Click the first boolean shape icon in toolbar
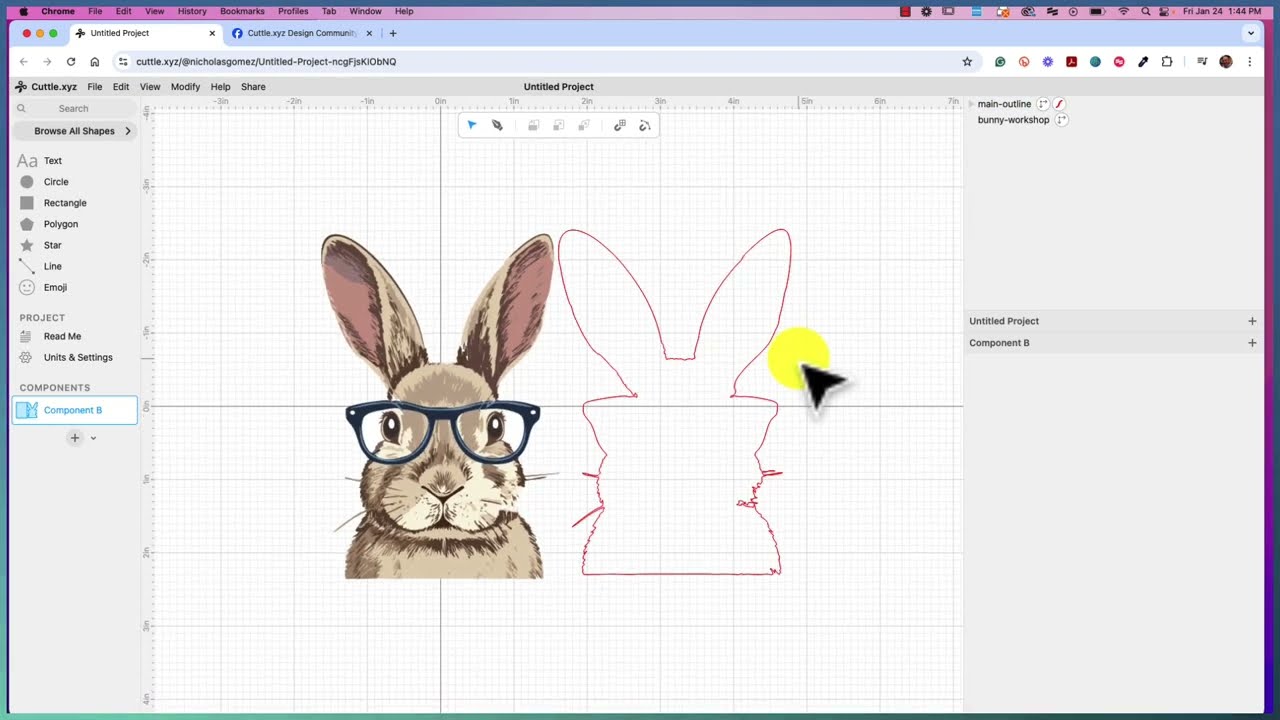The image size is (1280, 720). (534, 125)
